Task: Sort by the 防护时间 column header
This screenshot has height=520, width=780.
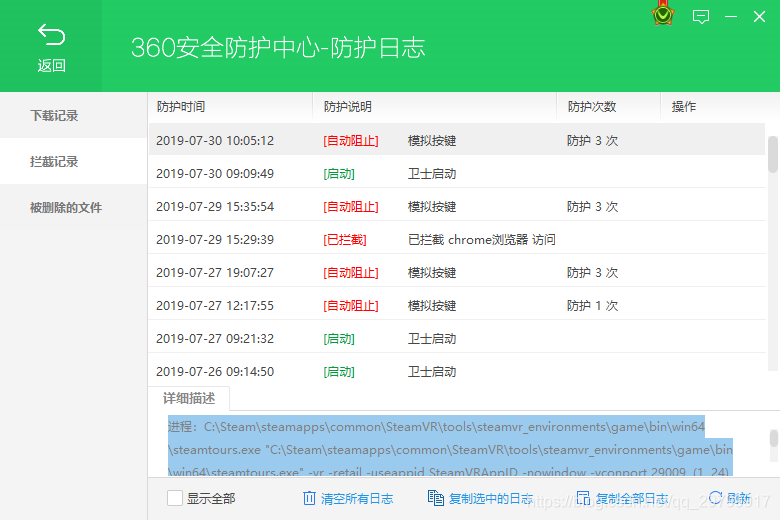Action: point(230,106)
